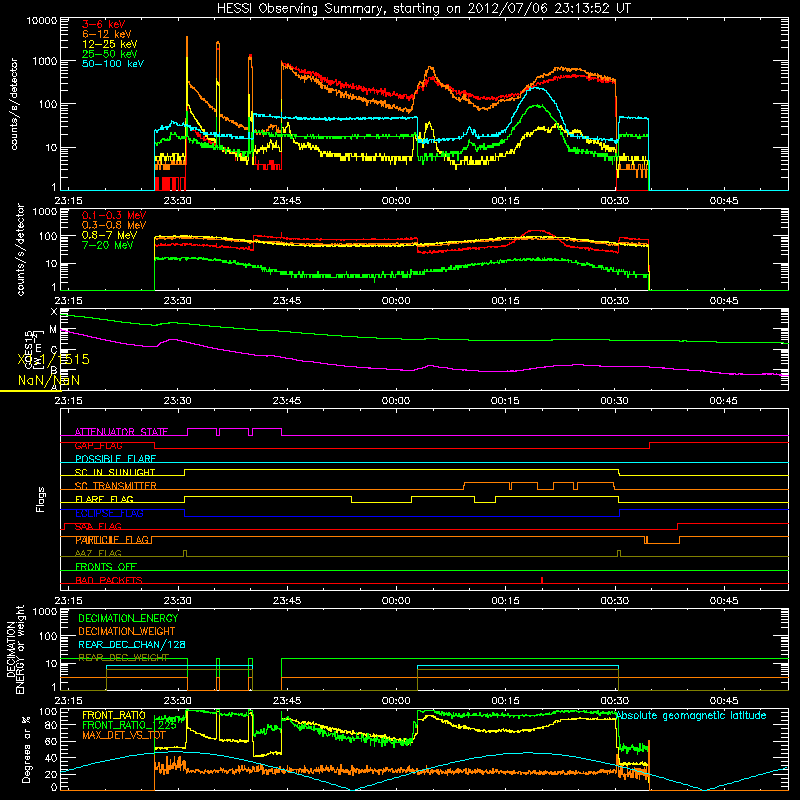Select the yellow FRONT_RATIO legend label
The width and height of the screenshot is (800, 800).
pyautogui.click(x=114, y=715)
